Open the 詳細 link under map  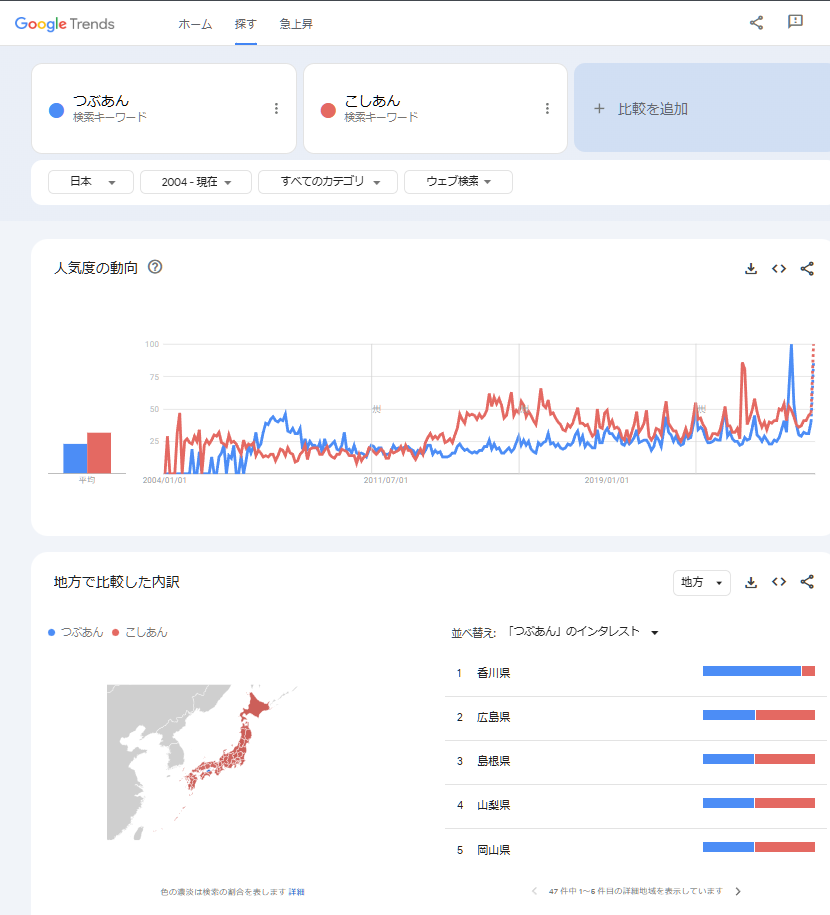pos(297,891)
